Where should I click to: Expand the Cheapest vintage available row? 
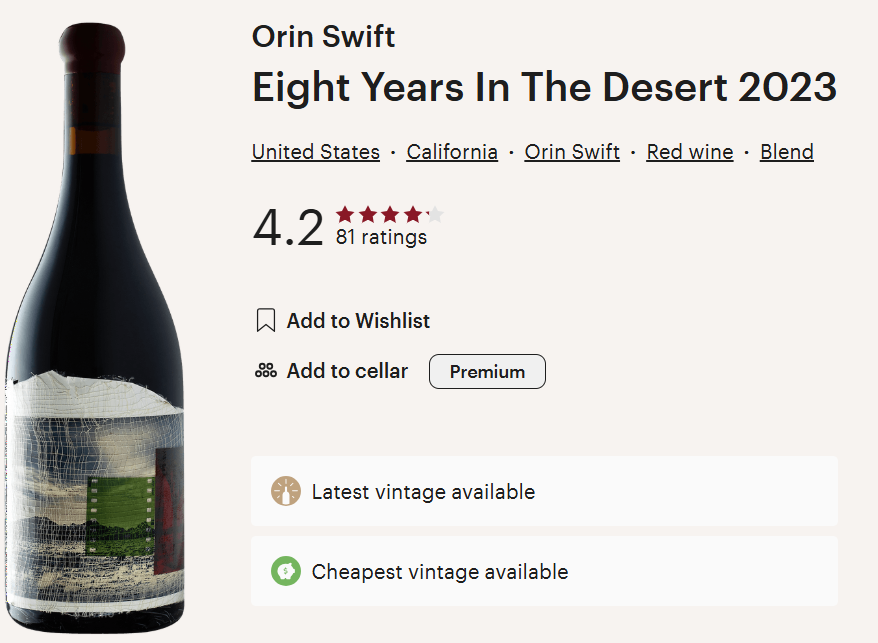pos(544,571)
